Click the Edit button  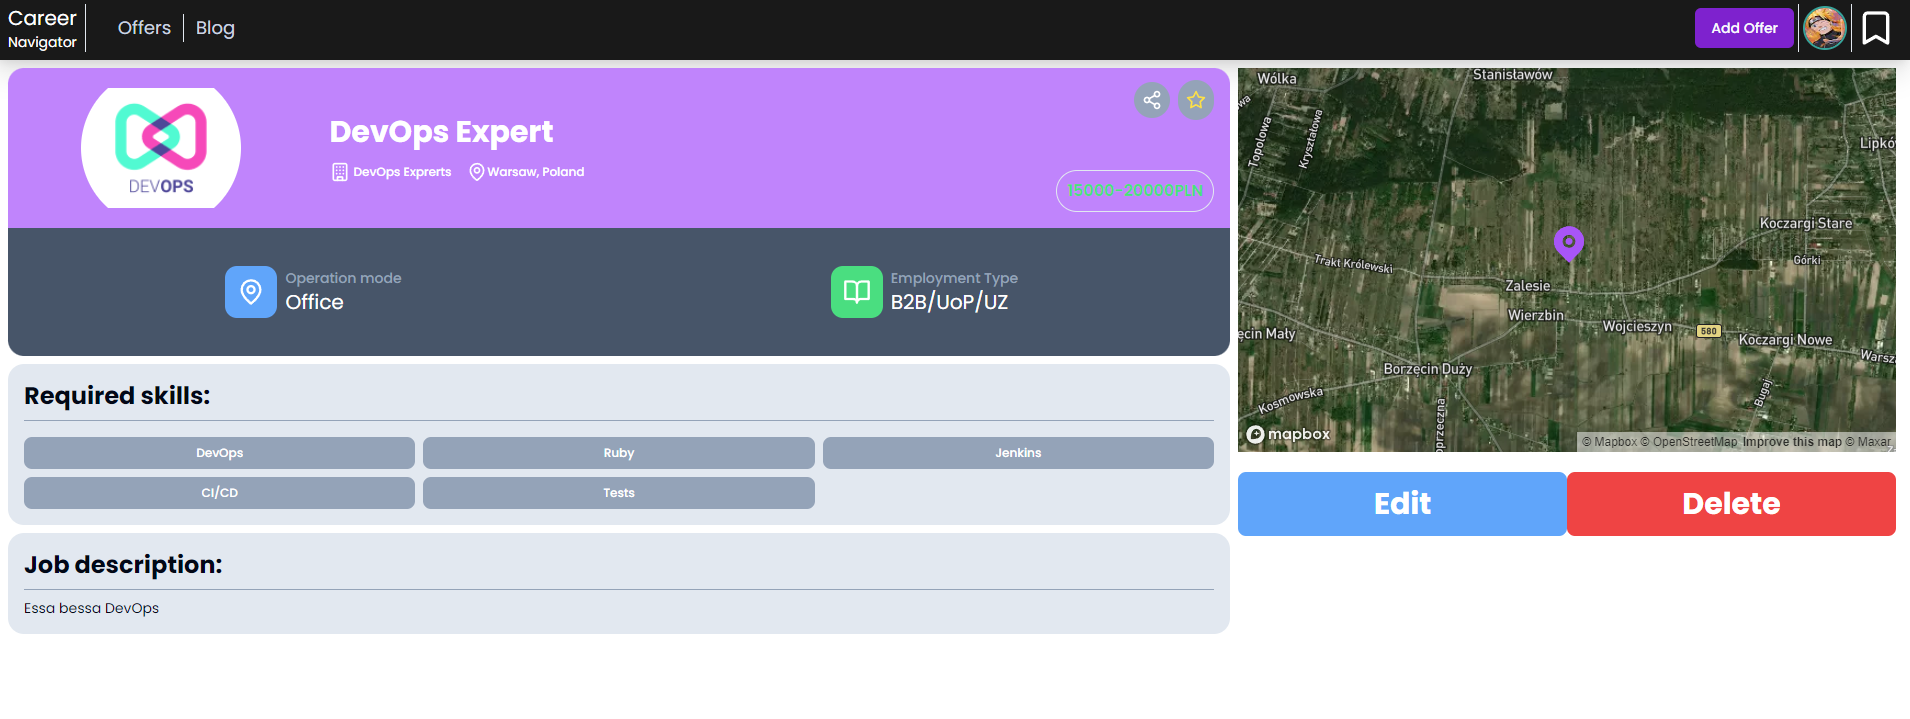tap(1402, 504)
